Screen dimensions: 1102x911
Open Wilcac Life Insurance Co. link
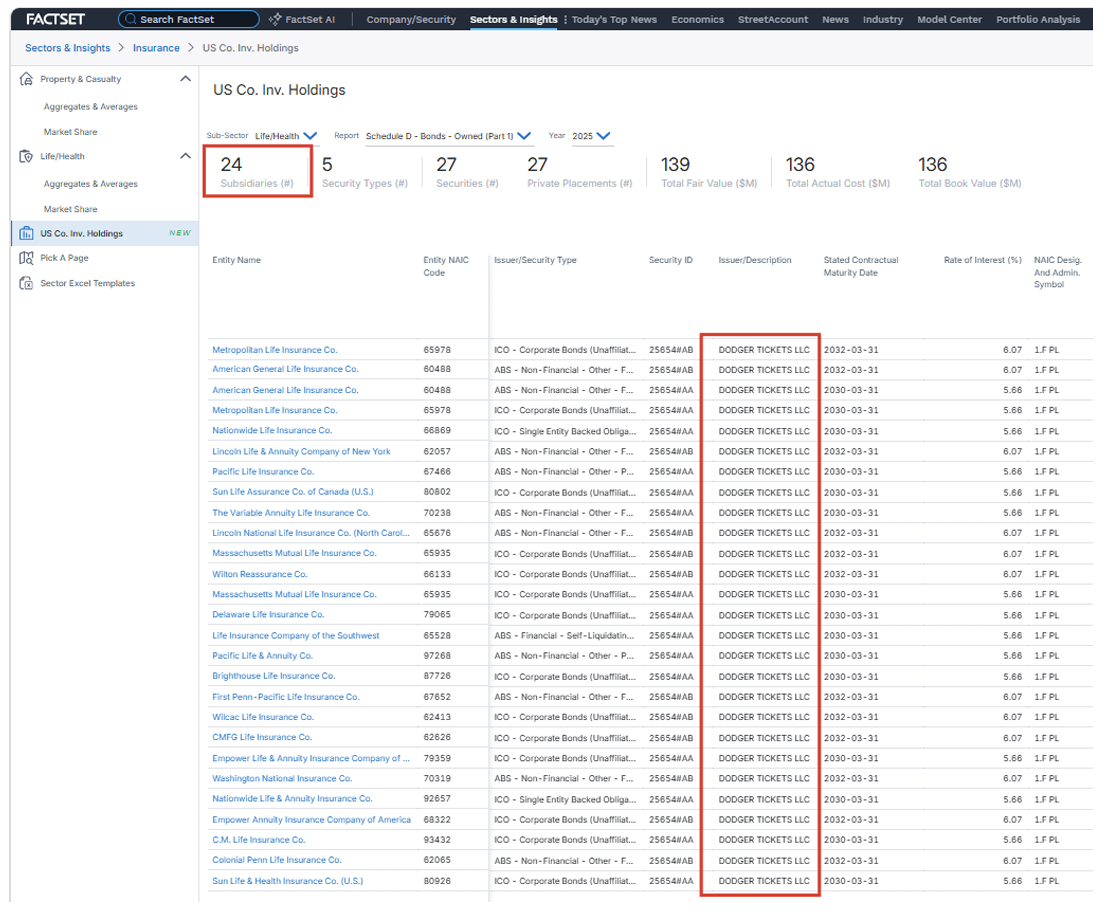(x=263, y=718)
